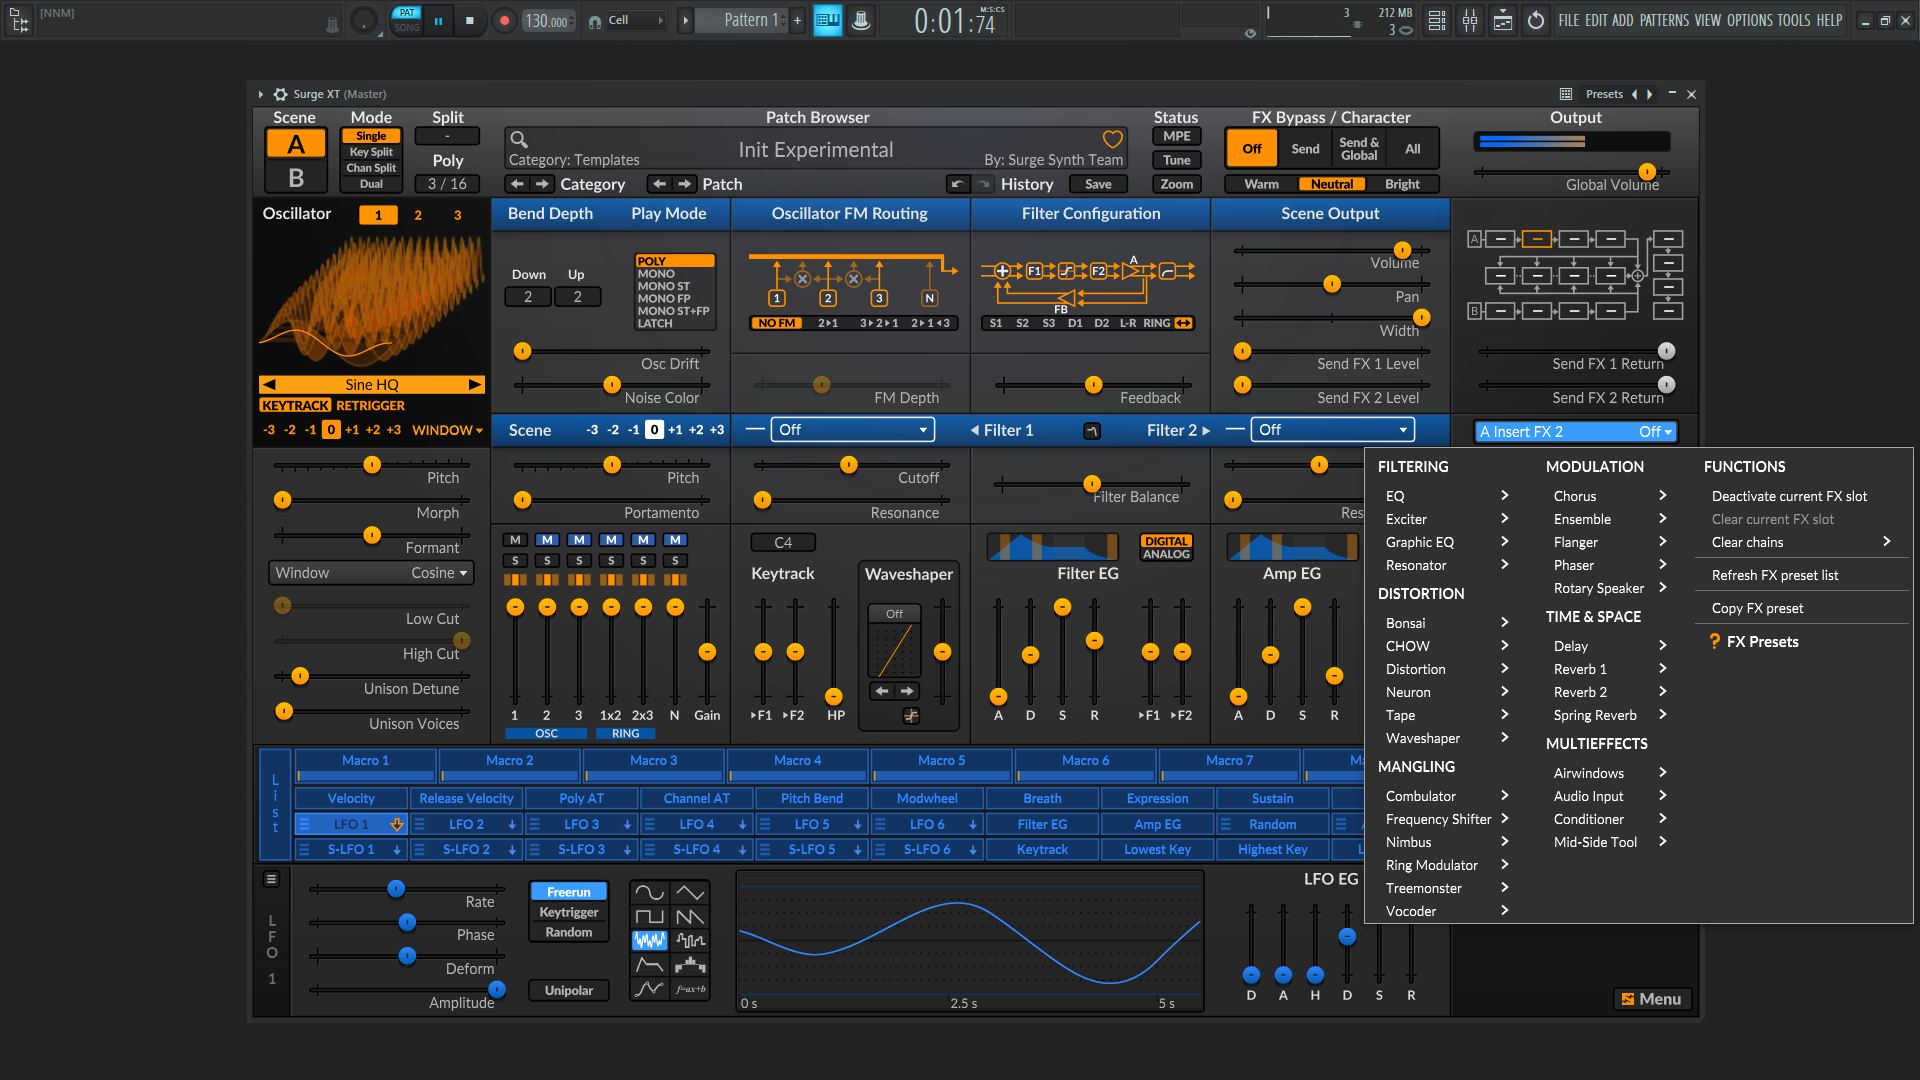Switch the Filter EG to Analog mode

[1166, 554]
